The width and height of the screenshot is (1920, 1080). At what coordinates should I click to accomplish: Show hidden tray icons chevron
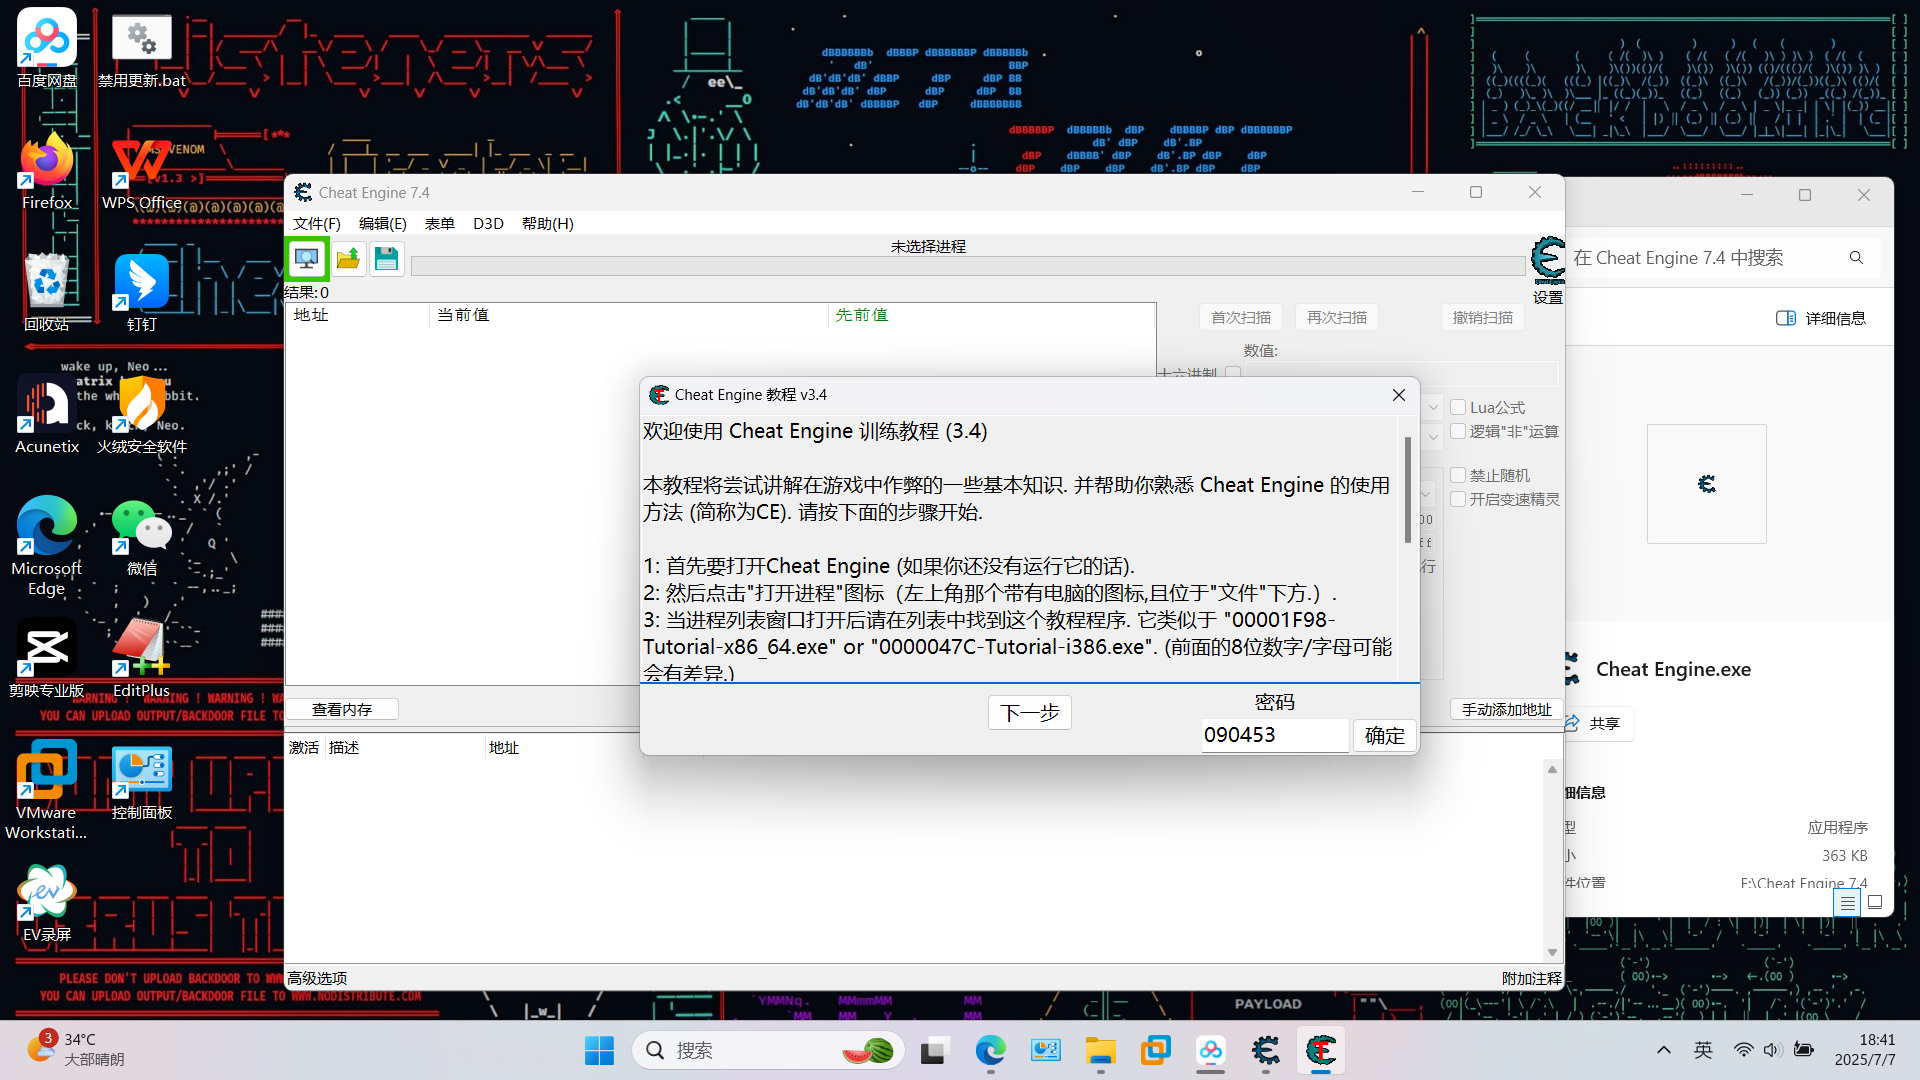click(x=1664, y=1050)
